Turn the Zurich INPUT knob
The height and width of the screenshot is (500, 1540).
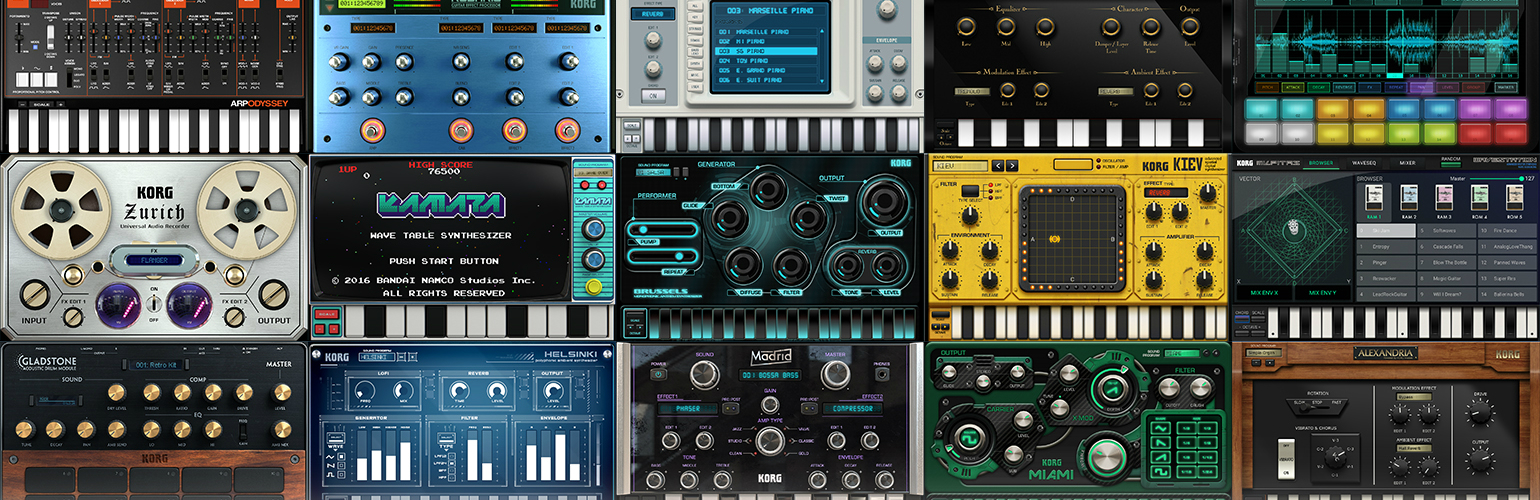(x=35, y=294)
